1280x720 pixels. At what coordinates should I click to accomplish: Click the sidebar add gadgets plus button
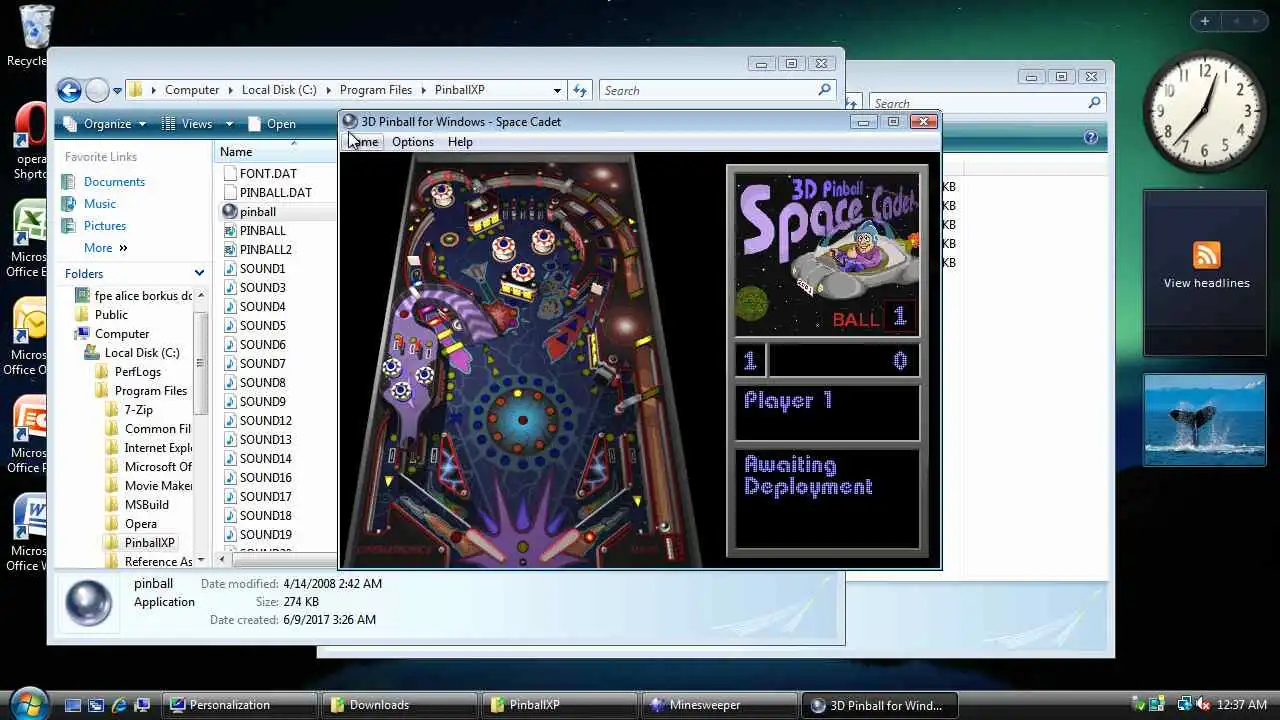point(1205,21)
